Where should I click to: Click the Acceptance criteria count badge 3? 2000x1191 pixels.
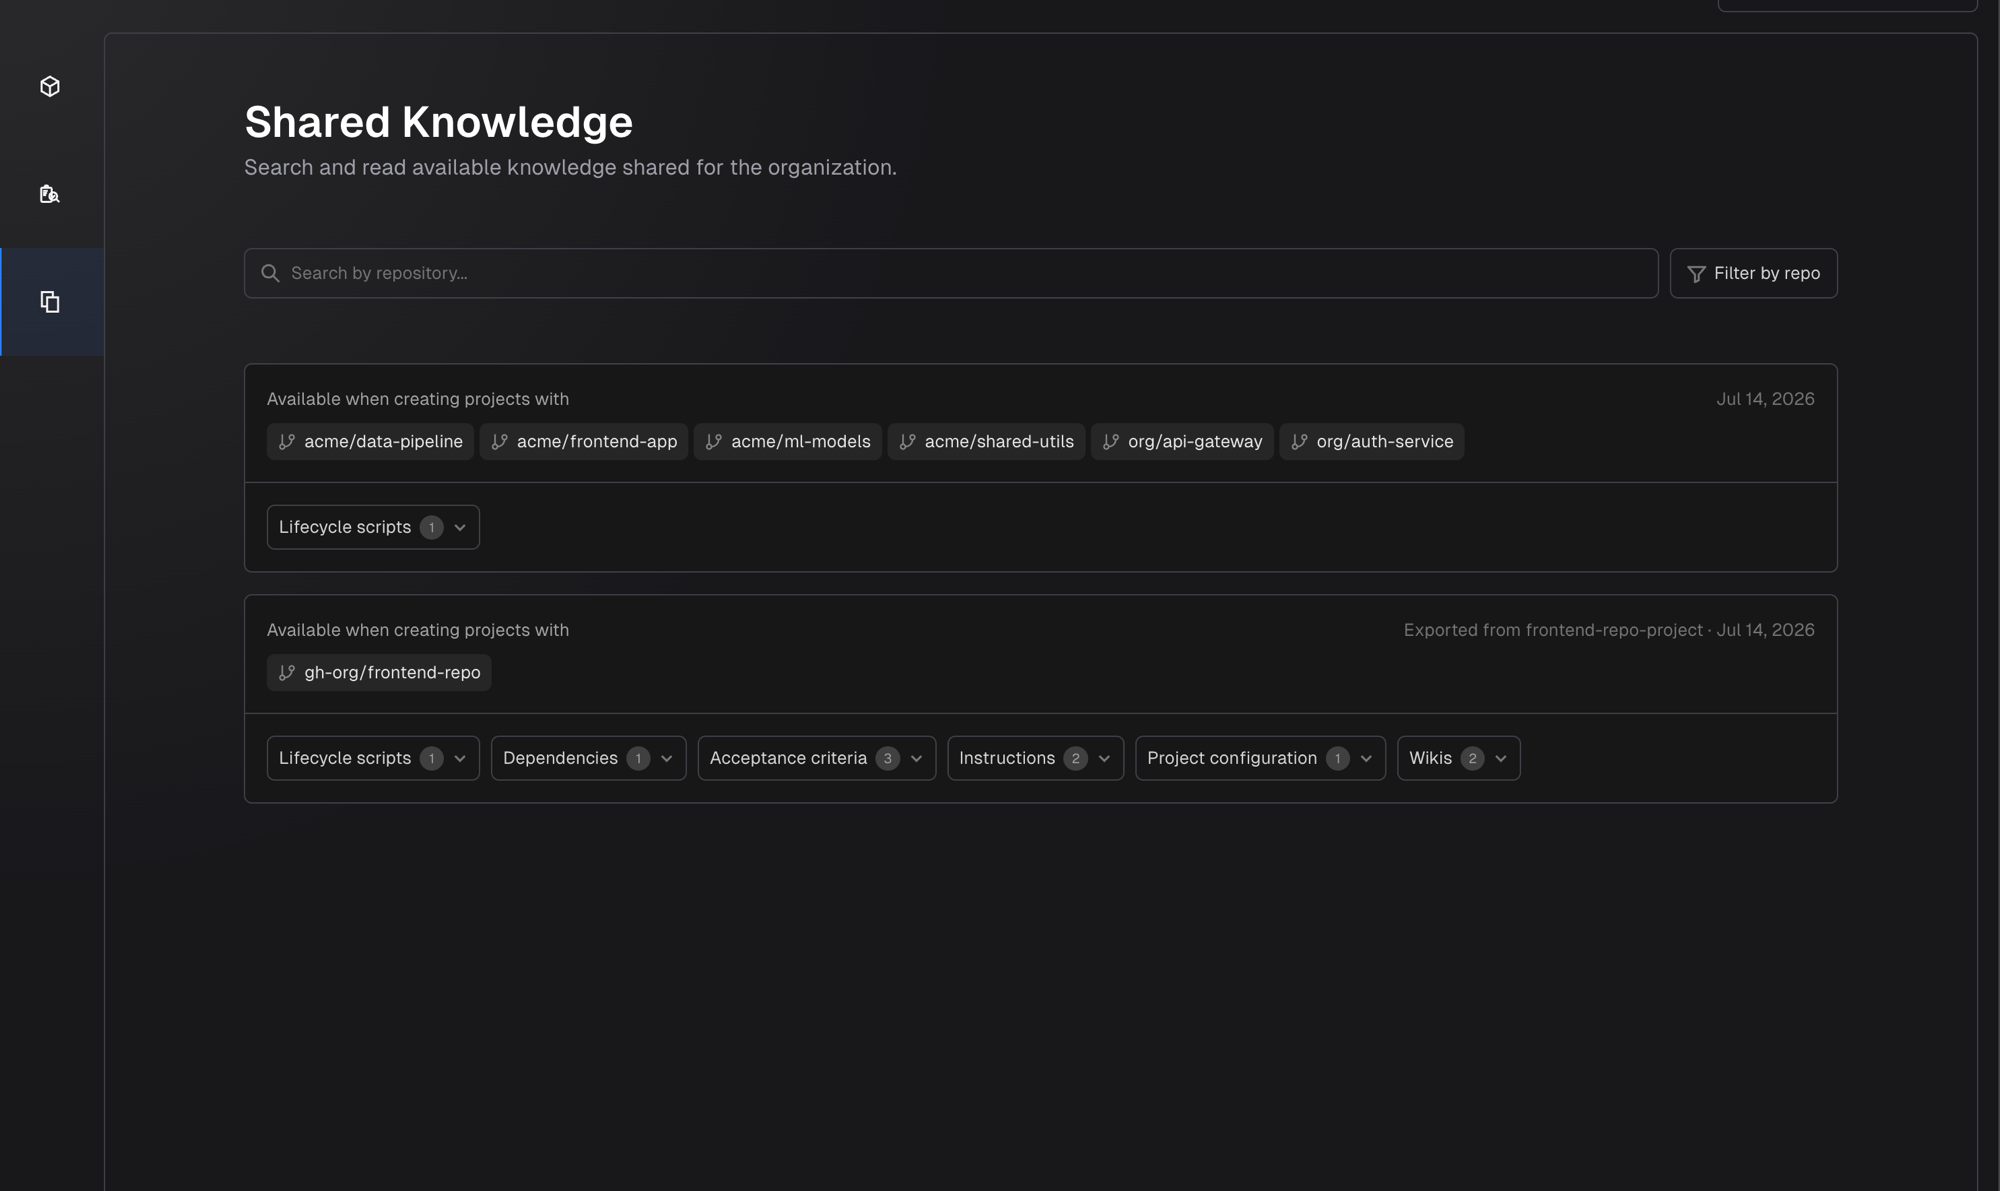click(x=887, y=759)
